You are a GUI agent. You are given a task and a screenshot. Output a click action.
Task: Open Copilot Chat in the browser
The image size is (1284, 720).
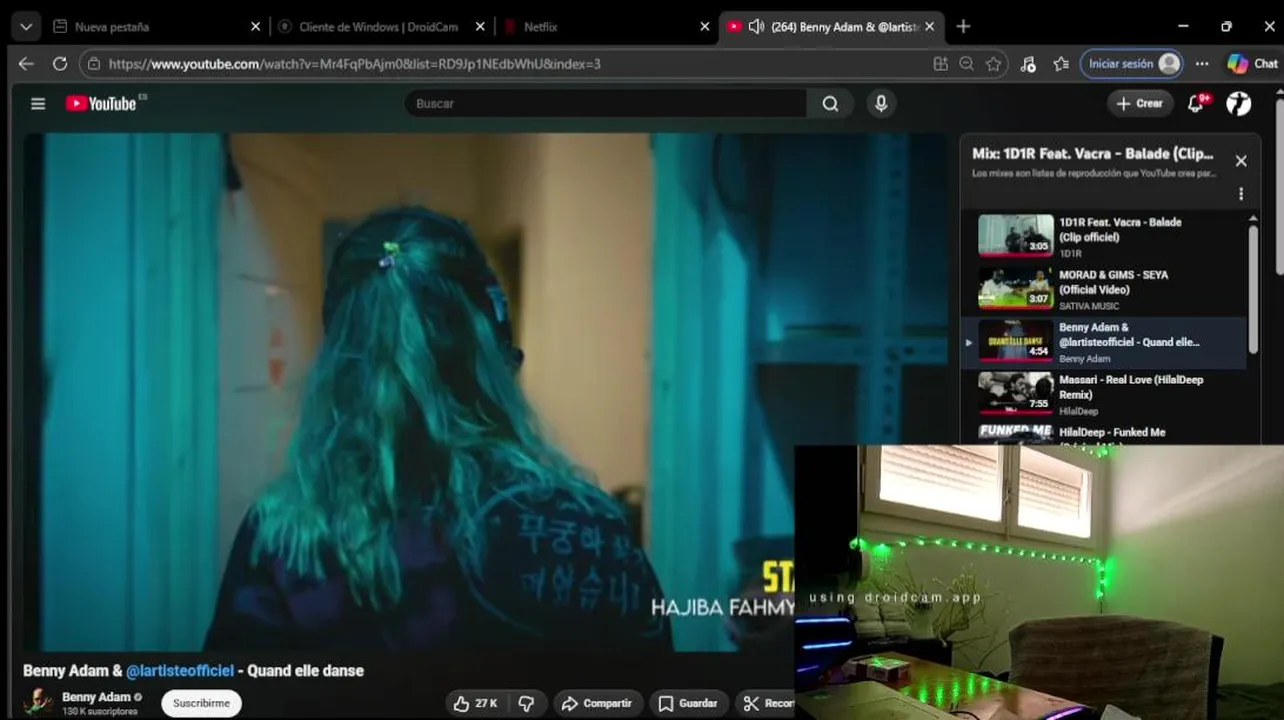[x=1252, y=63]
